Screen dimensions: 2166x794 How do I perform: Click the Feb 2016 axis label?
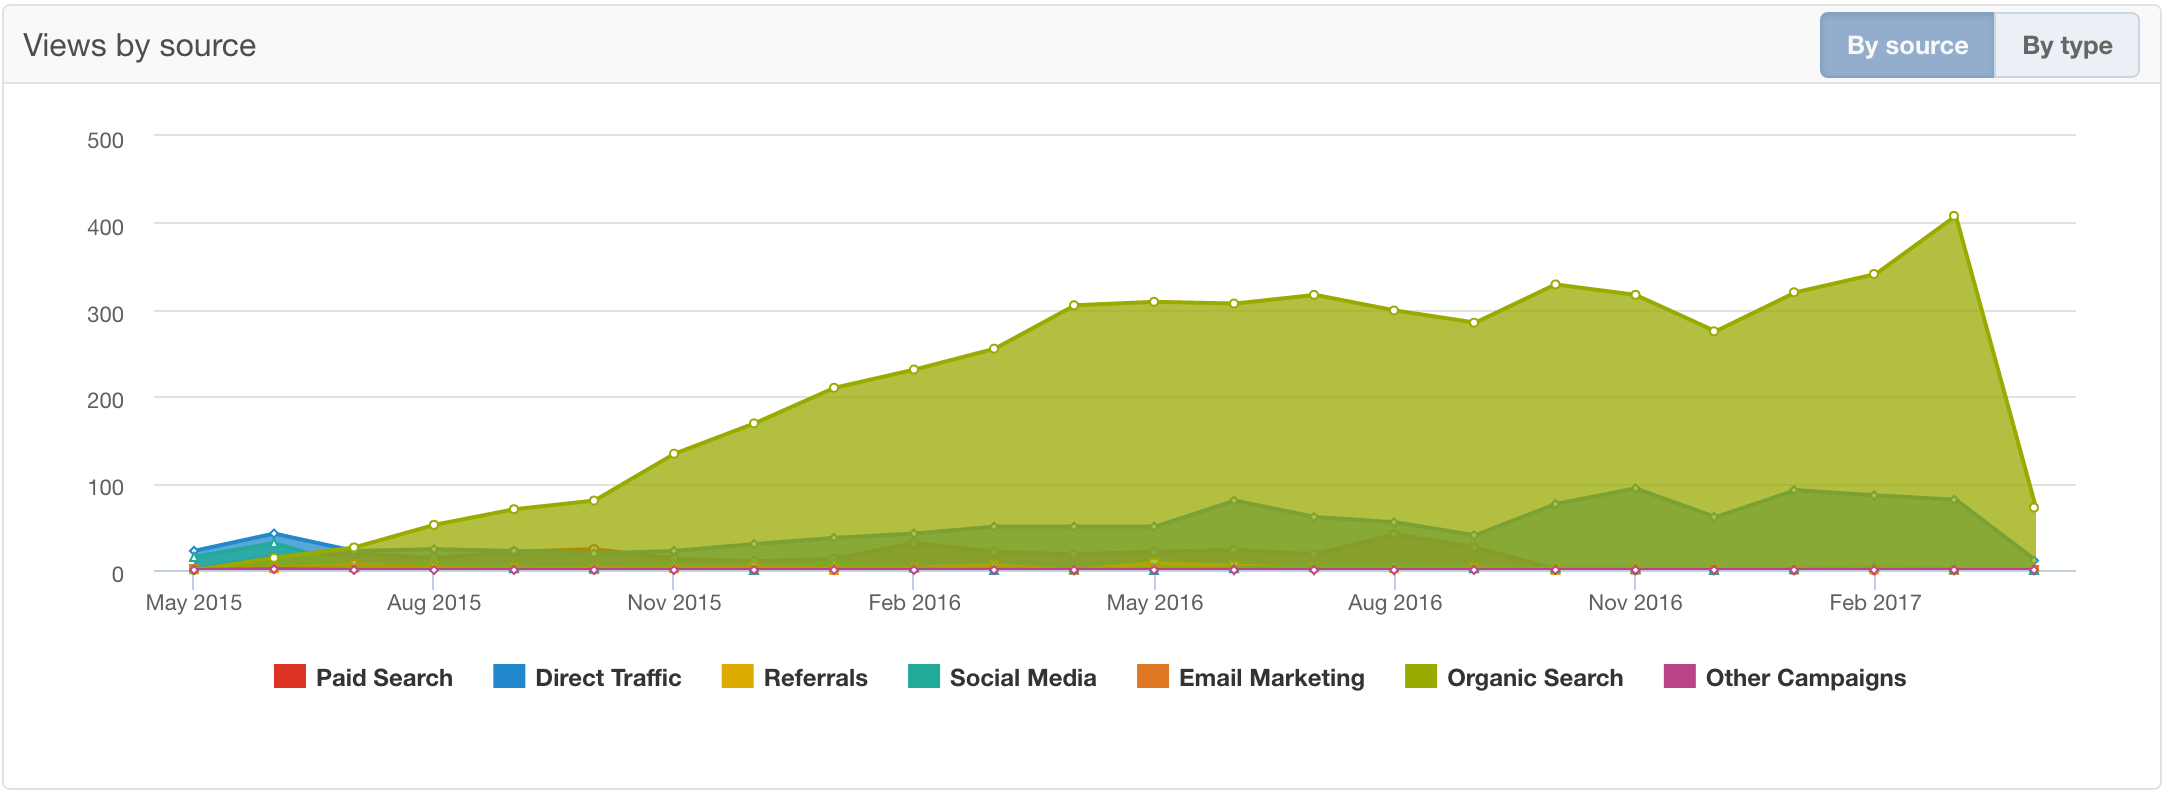tap(914, 603)
